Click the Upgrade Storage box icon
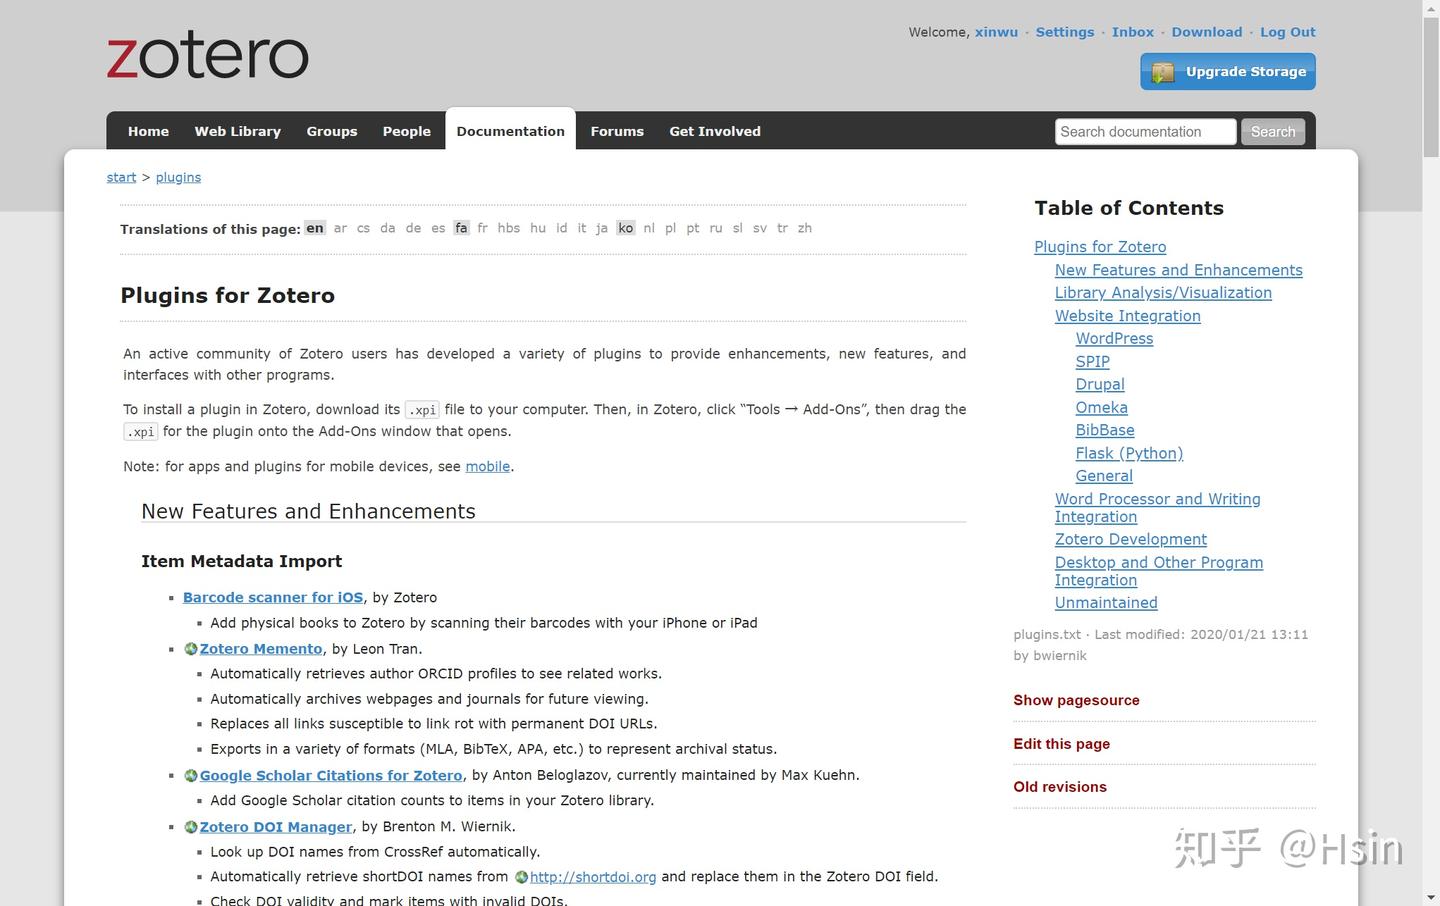Viewport: 1440px width, 906px height. click(1162, 72)
